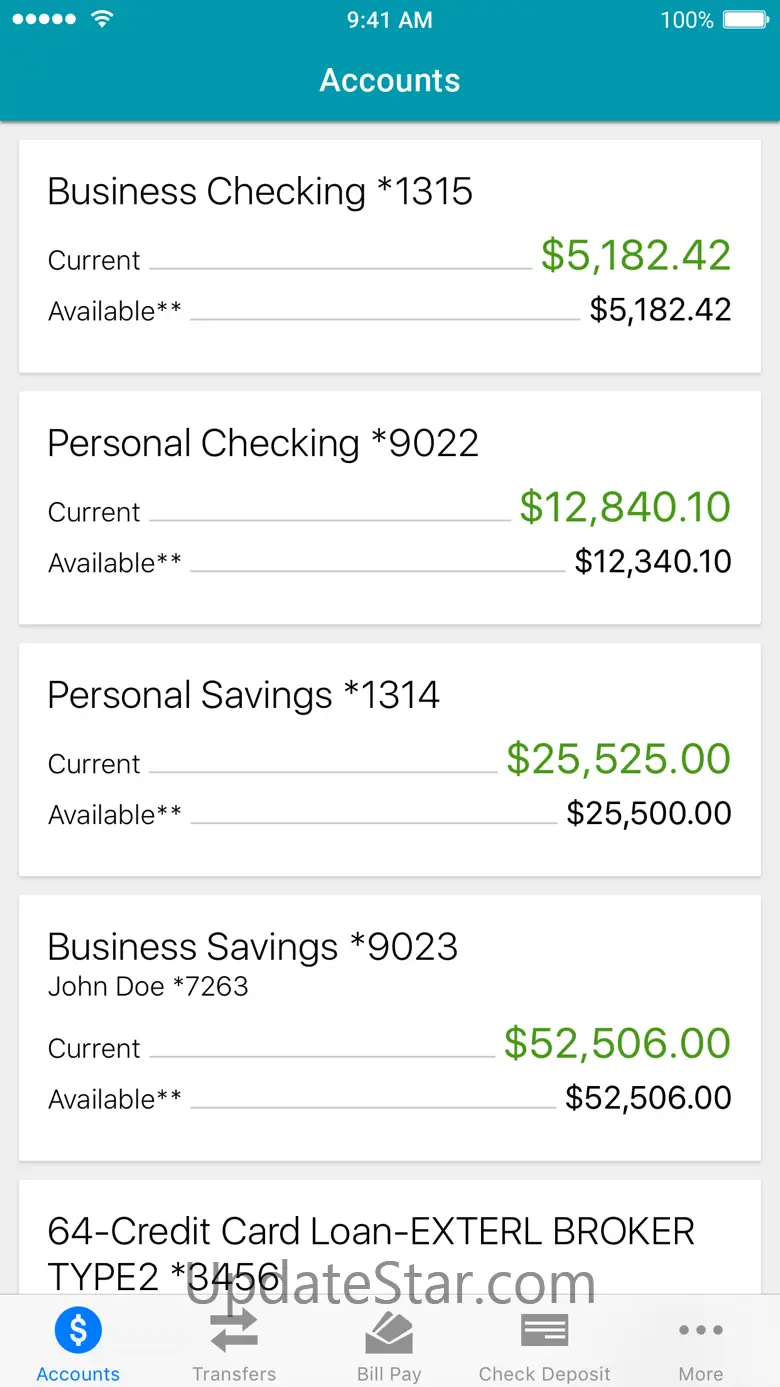Viewport: 780px width, 1387px height.
Task: Open the 64-Credit Card Loan account
Action: pos(390,1237)
